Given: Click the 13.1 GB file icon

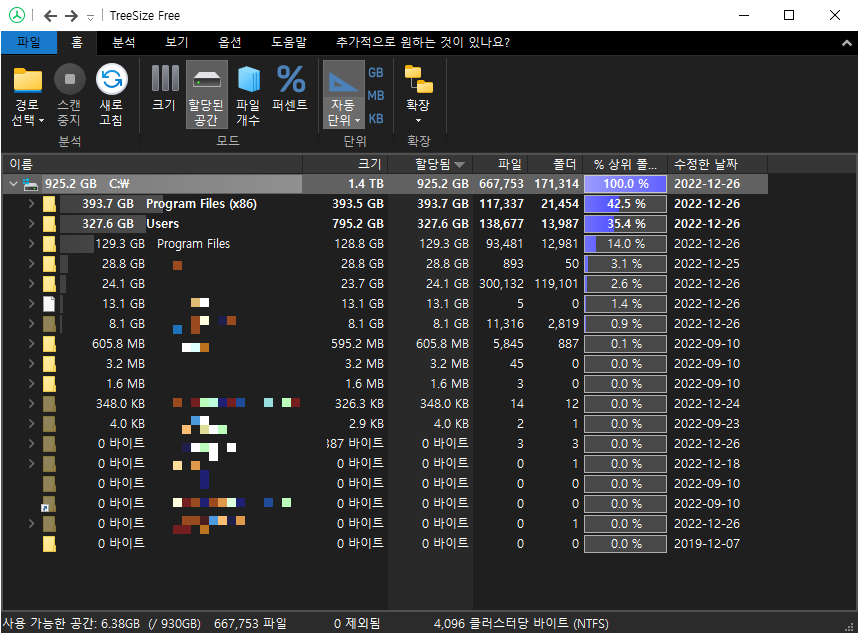Looking at the screenshot, I should pos(49,304).
